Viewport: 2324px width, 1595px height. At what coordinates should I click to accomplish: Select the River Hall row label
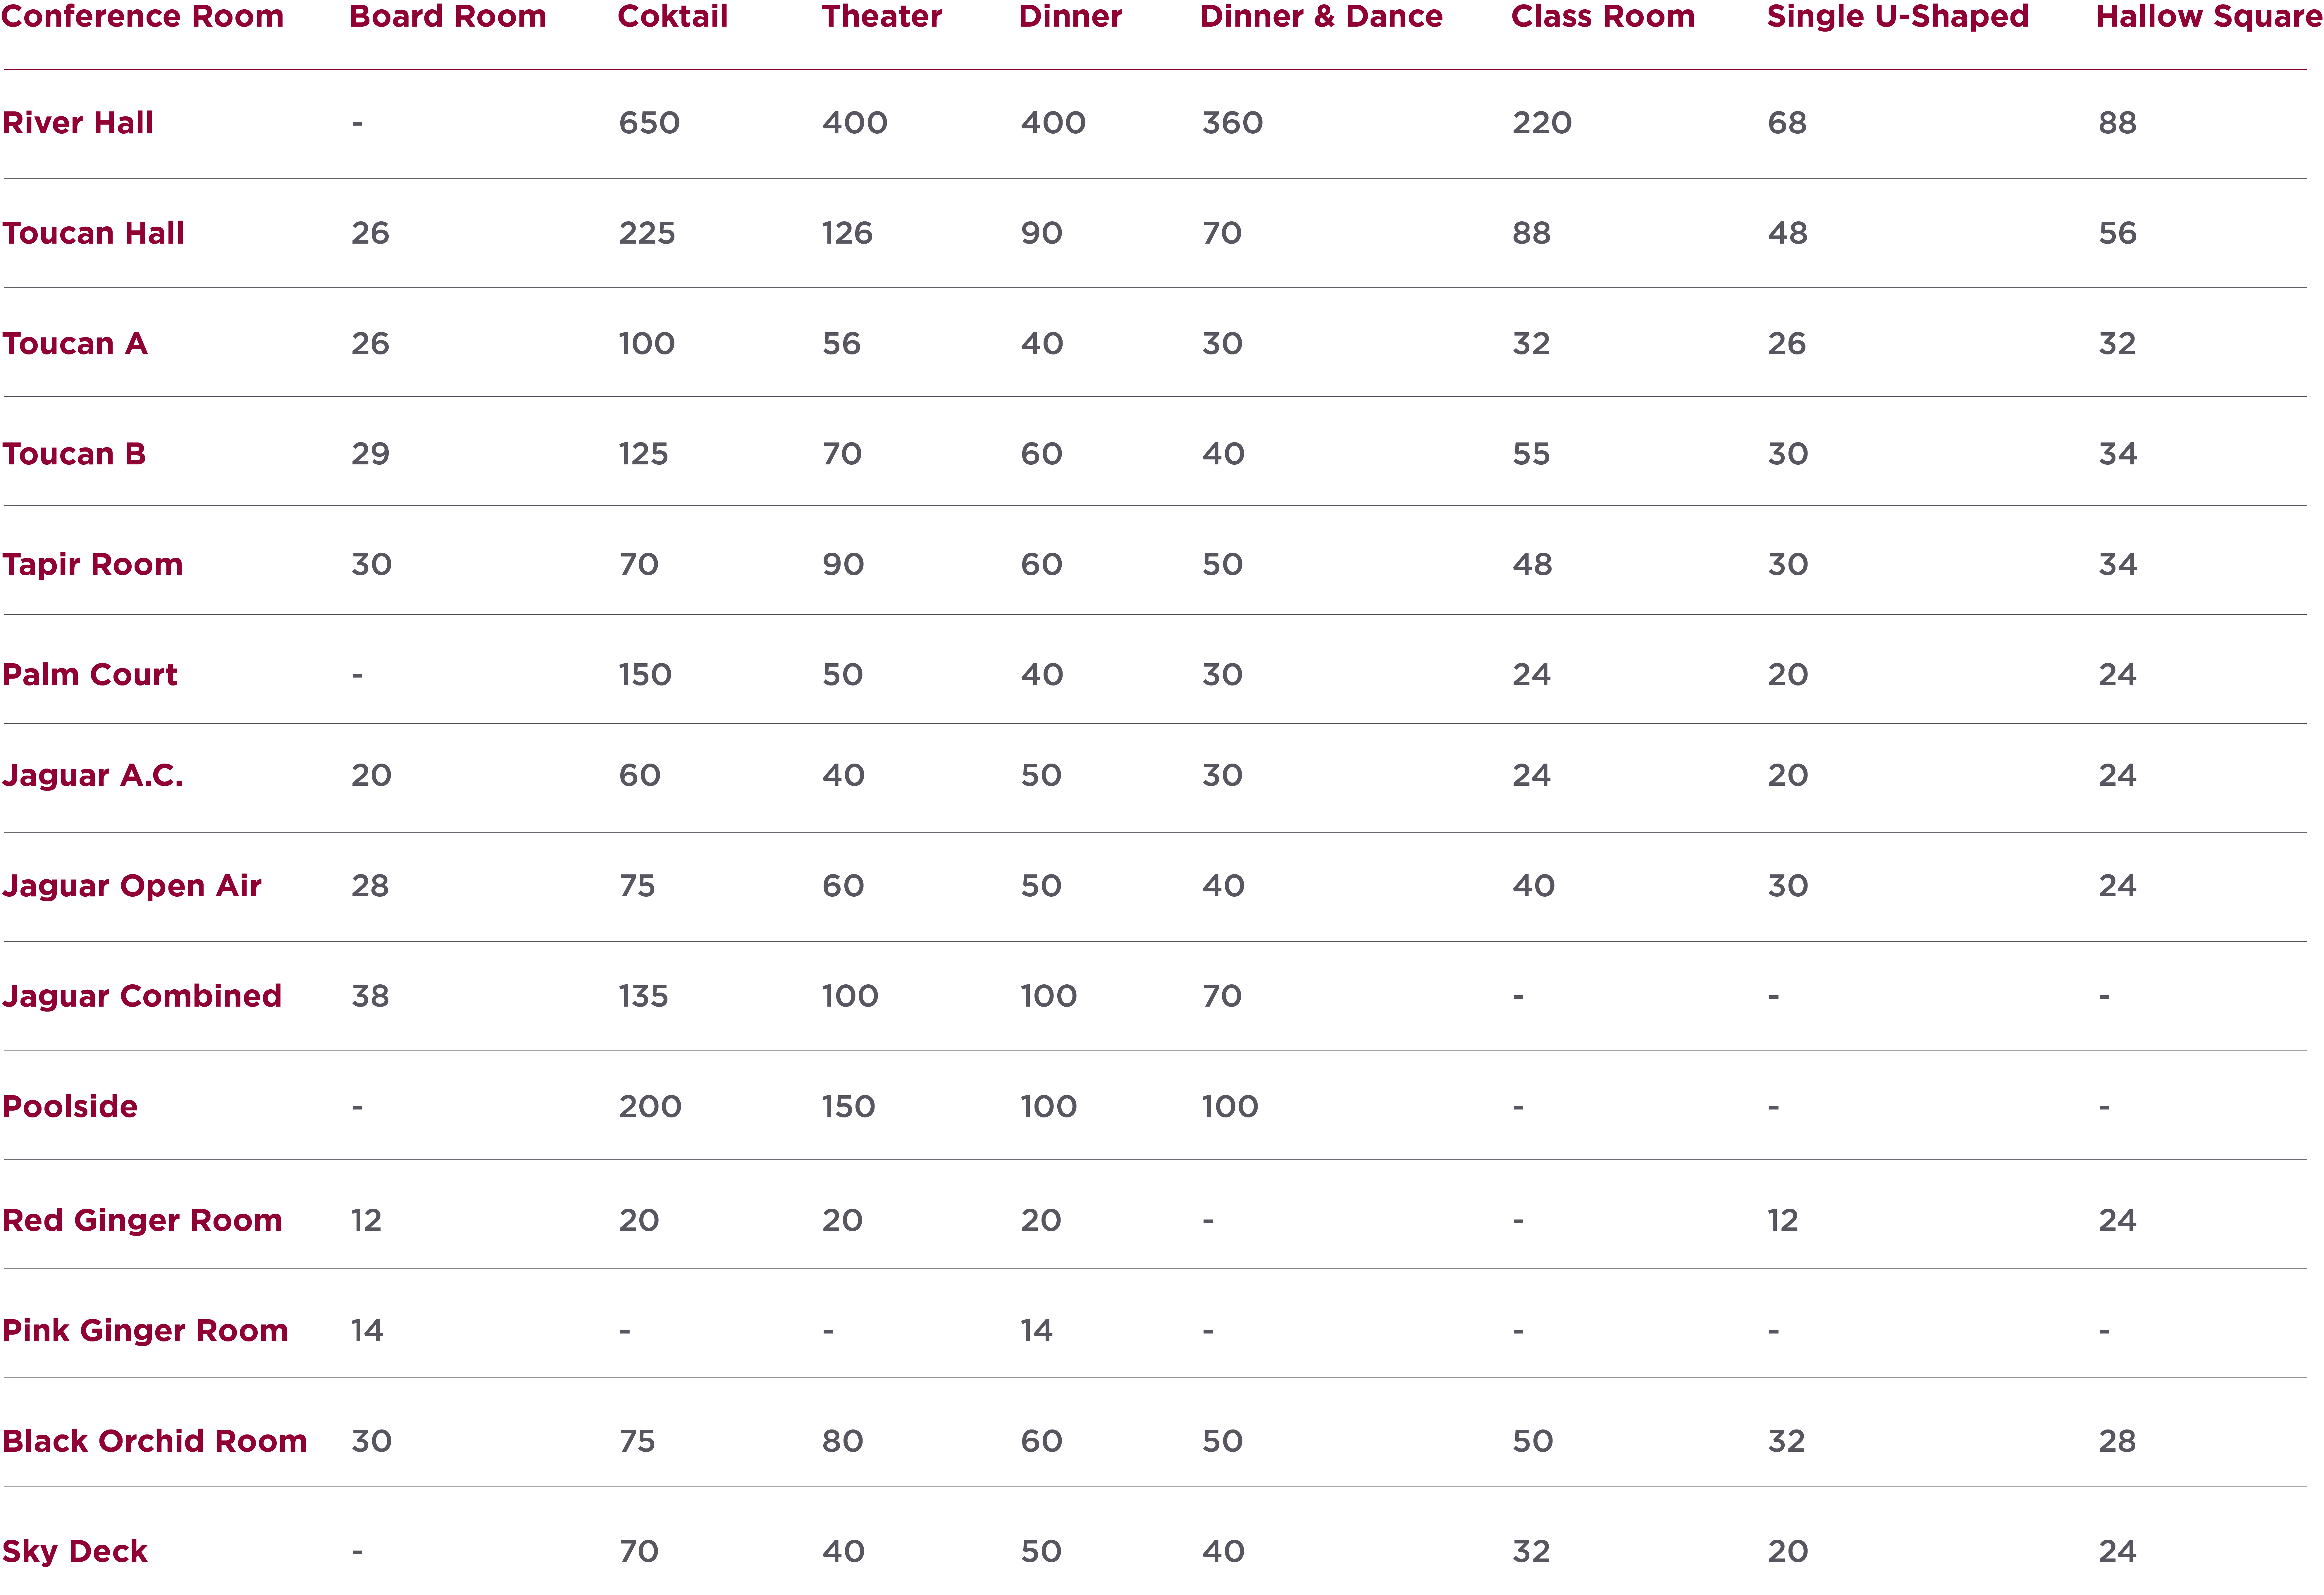coord(78,123)
